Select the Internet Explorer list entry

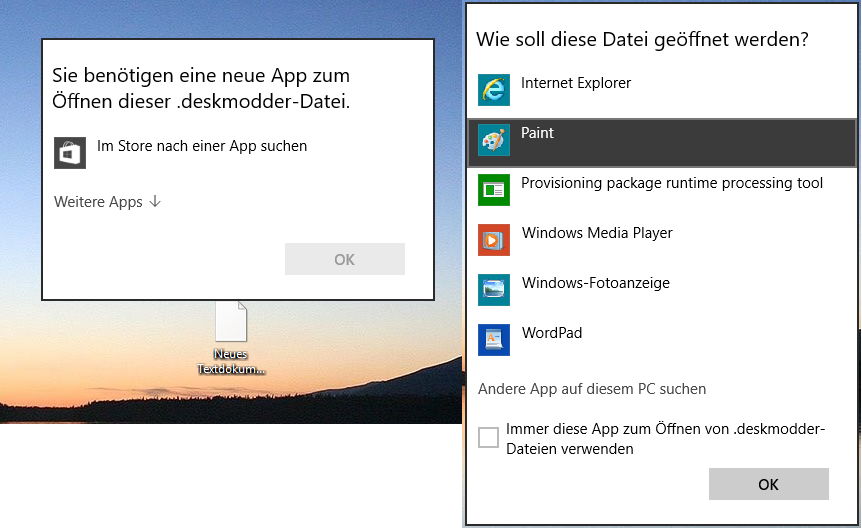point(661,90)
